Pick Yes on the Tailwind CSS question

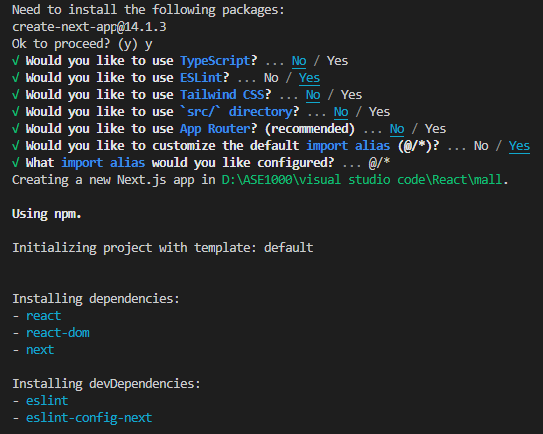pos(351,95)
